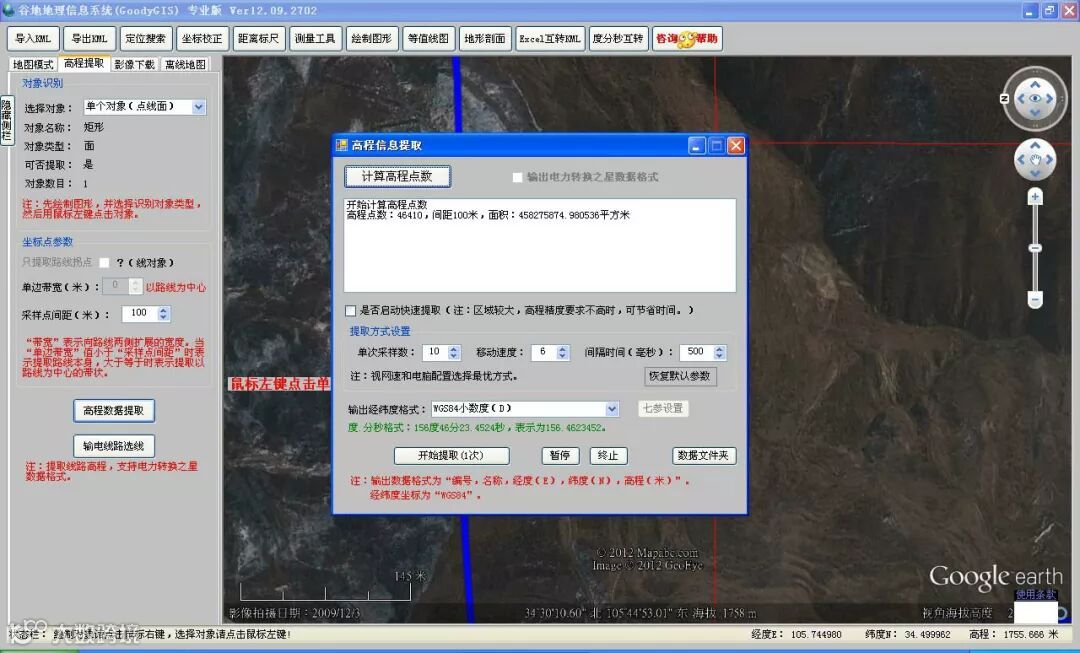Switch to the 地图模式 tab
1080x653 pixels.
pyautogui.click(x=33, y=64)
